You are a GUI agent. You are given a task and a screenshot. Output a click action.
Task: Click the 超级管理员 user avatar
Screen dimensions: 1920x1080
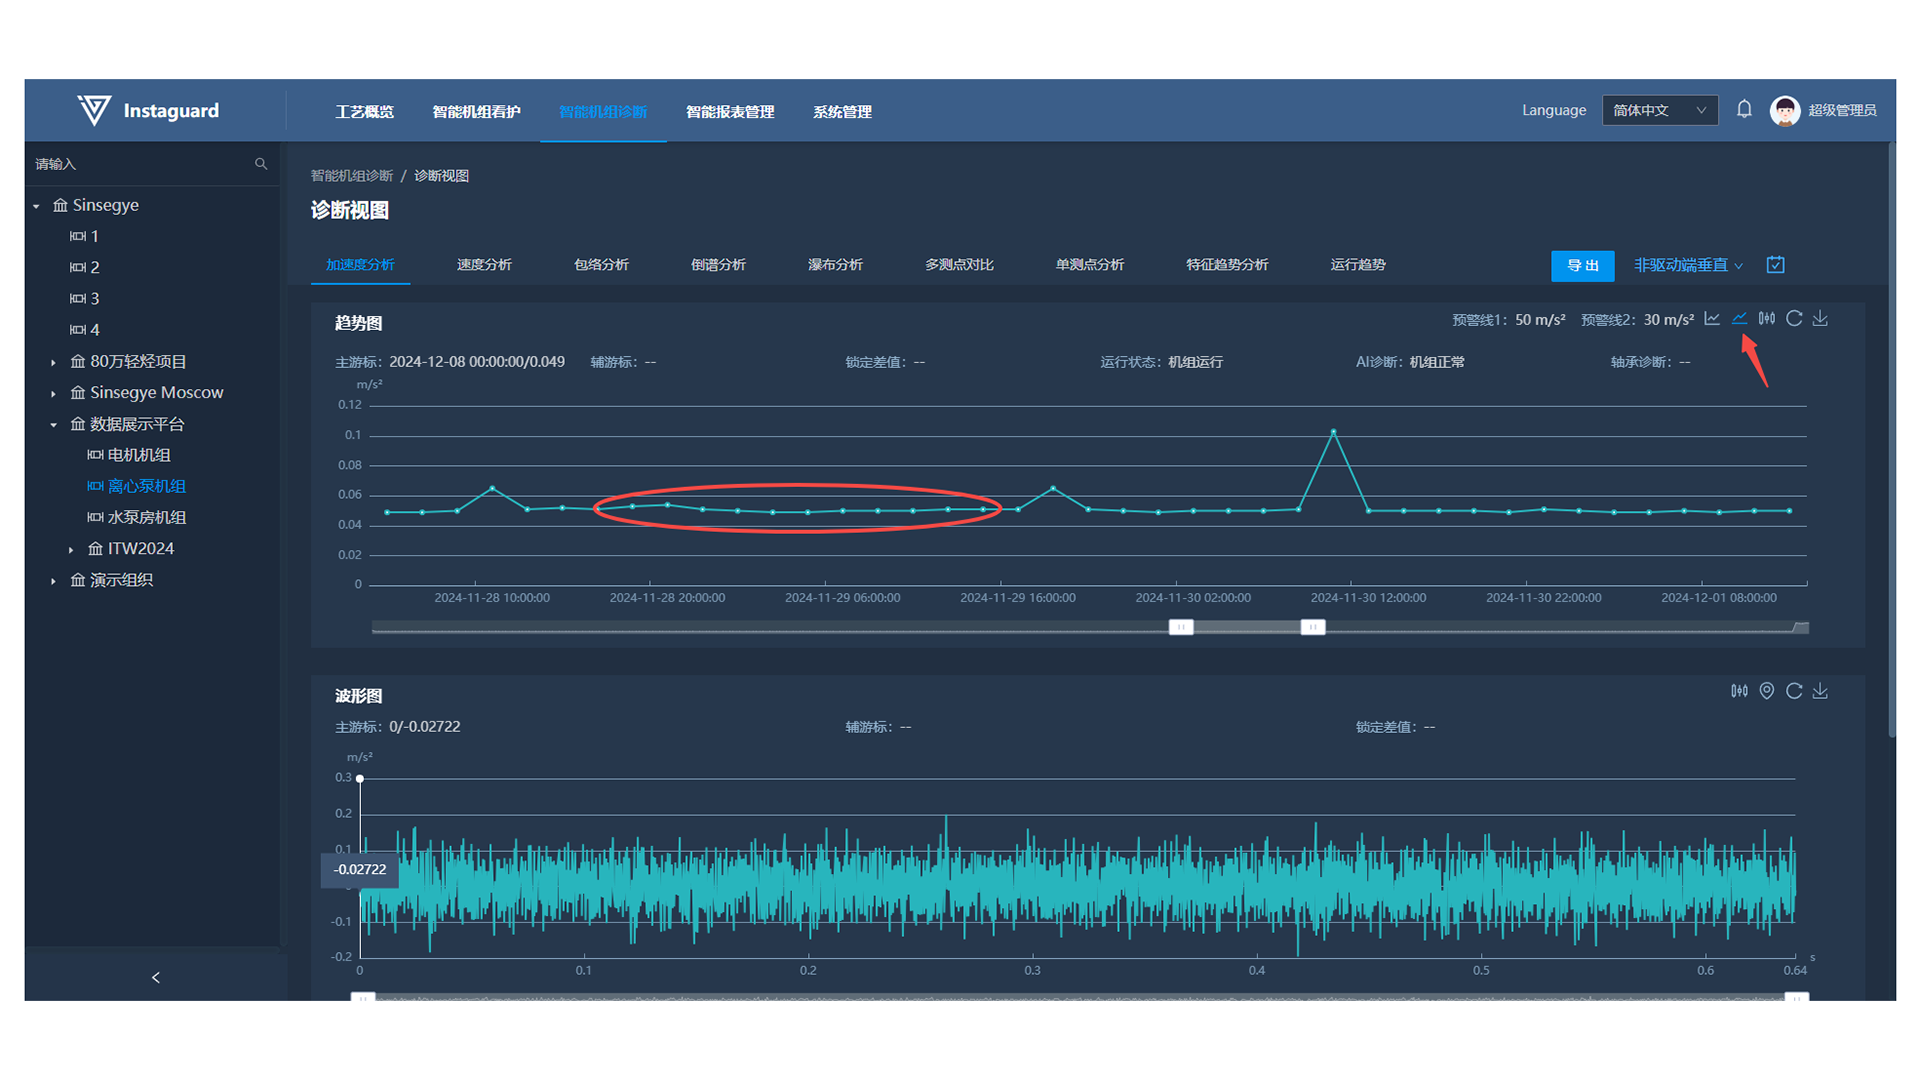(x=1785, y=110)
